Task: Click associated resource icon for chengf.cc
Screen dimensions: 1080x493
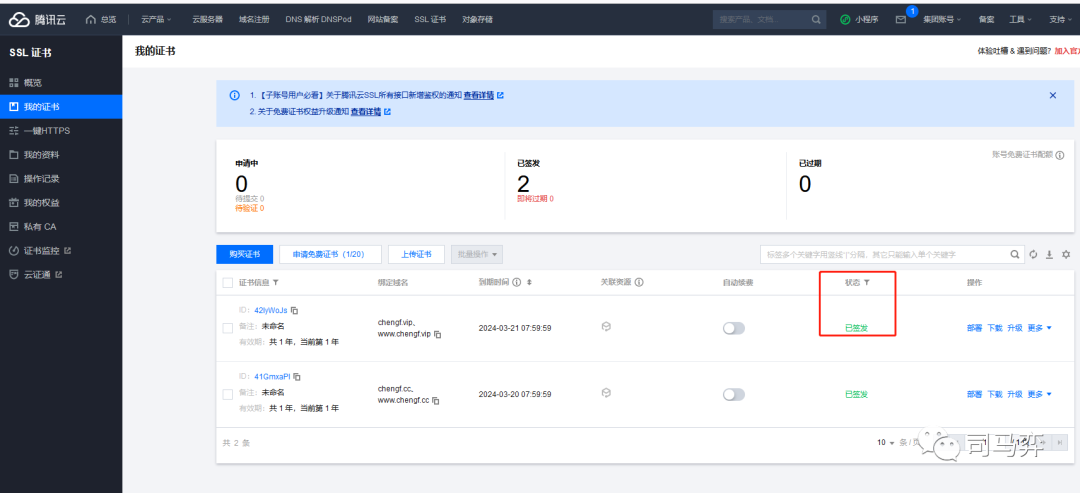Action: tap(606, 392)
